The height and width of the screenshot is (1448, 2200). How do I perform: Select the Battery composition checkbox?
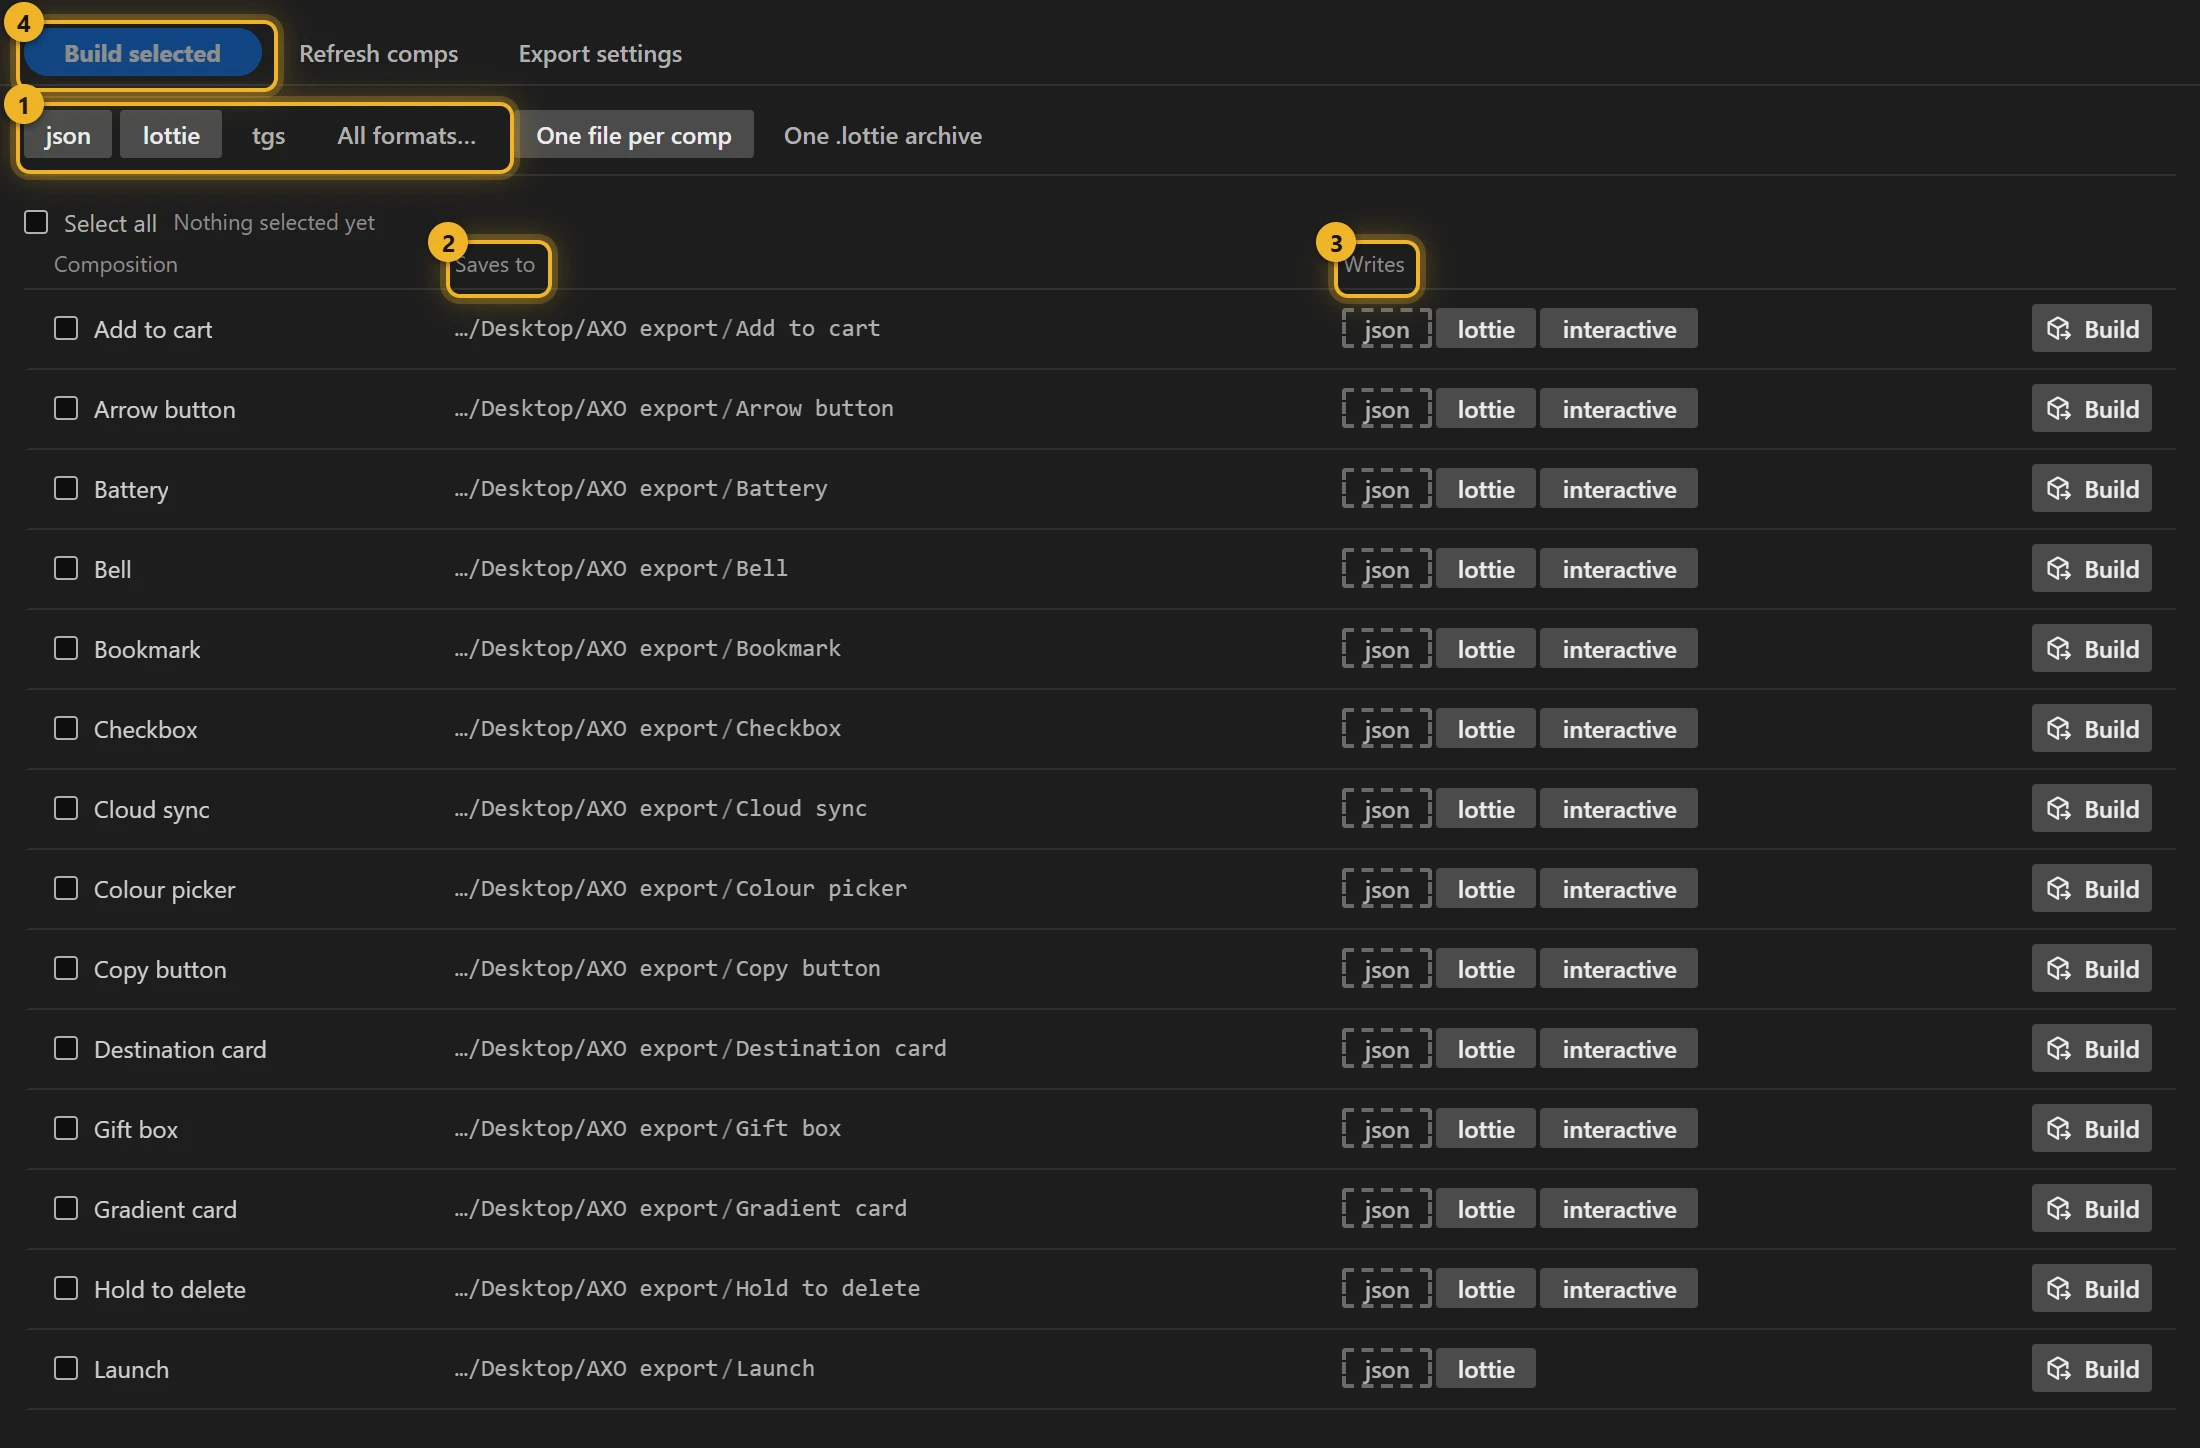point(66,488)
